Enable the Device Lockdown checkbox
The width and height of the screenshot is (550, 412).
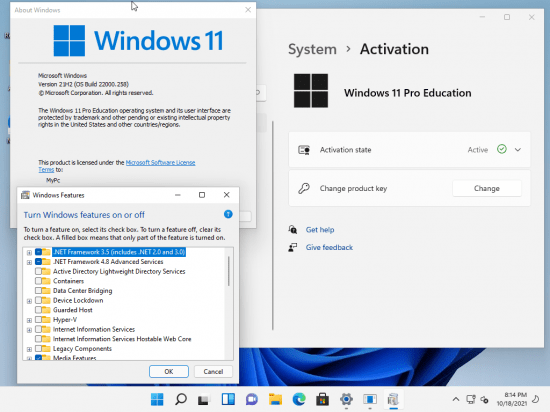pos(38,300)
